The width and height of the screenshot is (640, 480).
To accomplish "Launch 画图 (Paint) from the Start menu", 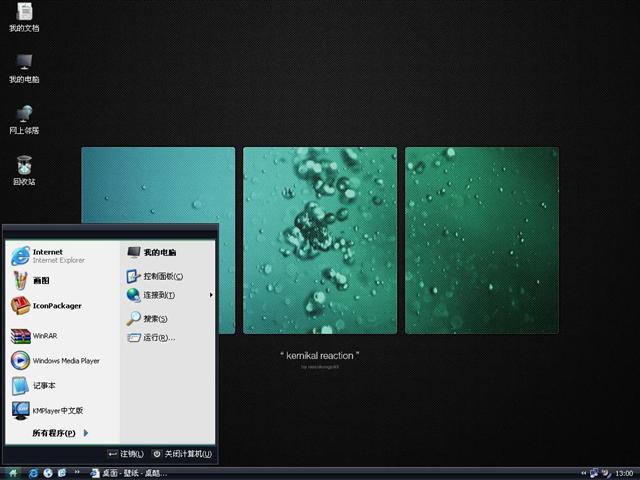I will [x=40, y=281].
